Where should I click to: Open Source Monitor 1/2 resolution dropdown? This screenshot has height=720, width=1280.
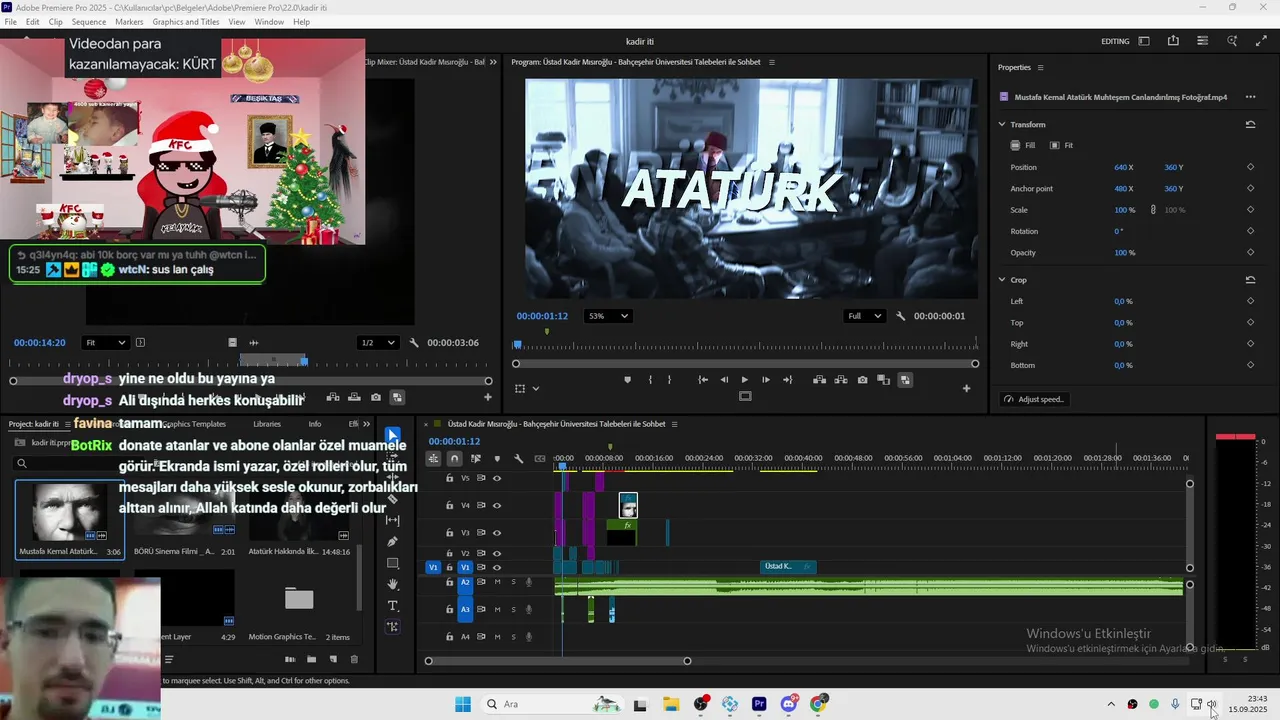[379, 343]
